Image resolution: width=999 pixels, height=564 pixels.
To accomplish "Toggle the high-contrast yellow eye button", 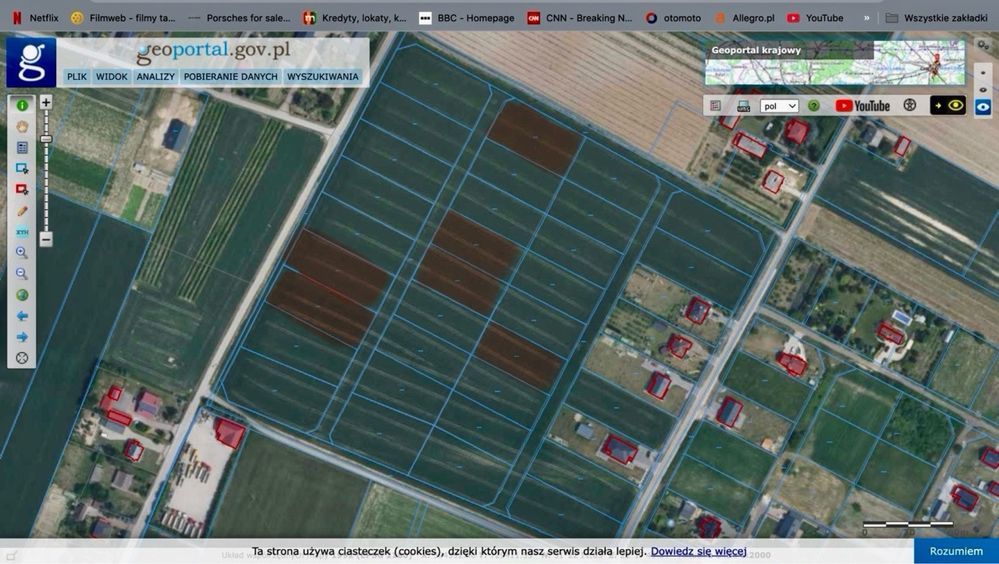I will pos(948,106).
